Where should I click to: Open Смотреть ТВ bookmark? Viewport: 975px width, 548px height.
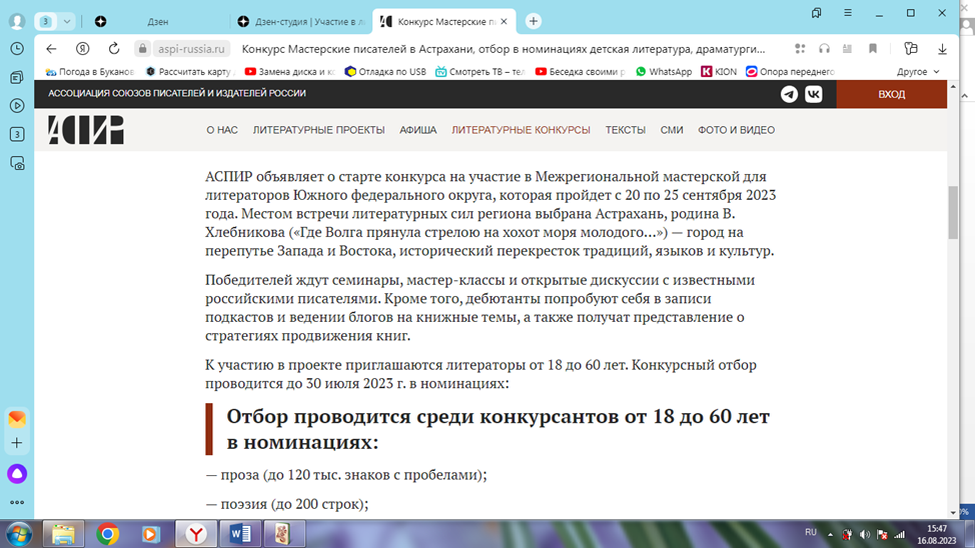coord(480,72)
